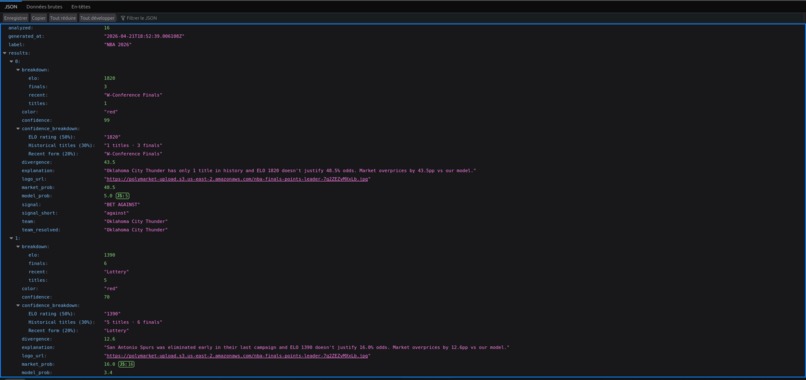Click the finals value 3 in result 0
Image resolution: width=806 pixels, height=380 pixels.
pyautogui.click(x=105, y=86)
